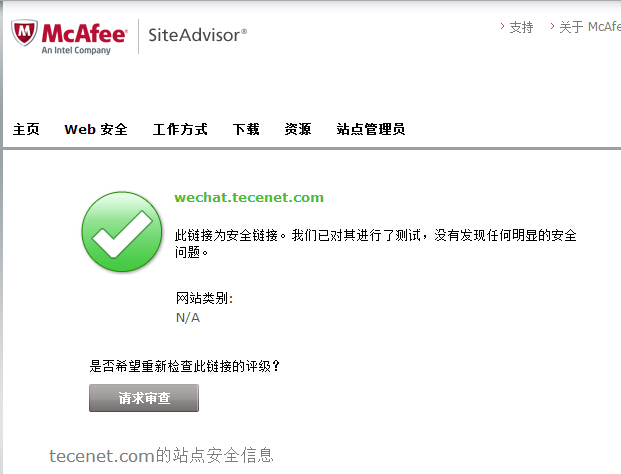The width and height of the screenshot is (621, 474).
Task: Click the McAfee shield logo icon
Action: pyautogui.click(x=24, y=32)
